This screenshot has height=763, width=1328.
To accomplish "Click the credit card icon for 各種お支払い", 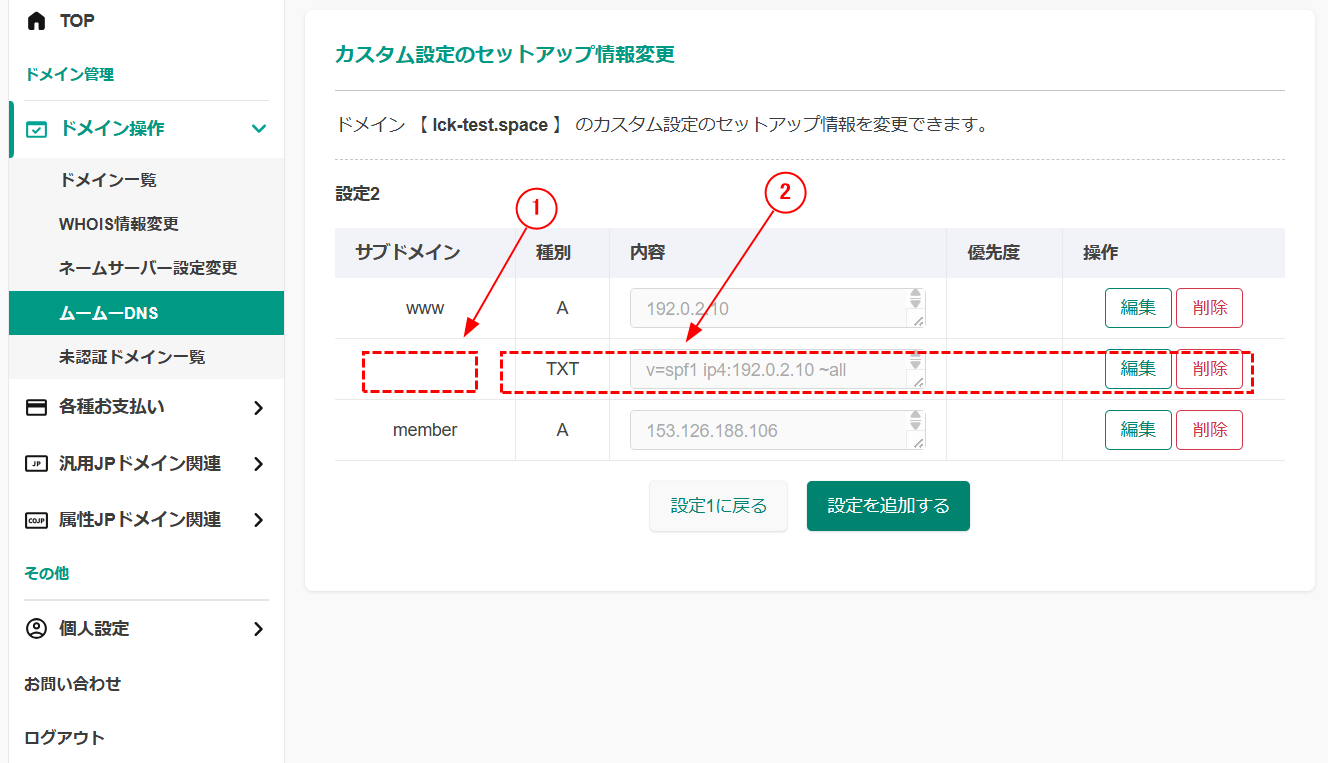I will coord(36,407).
